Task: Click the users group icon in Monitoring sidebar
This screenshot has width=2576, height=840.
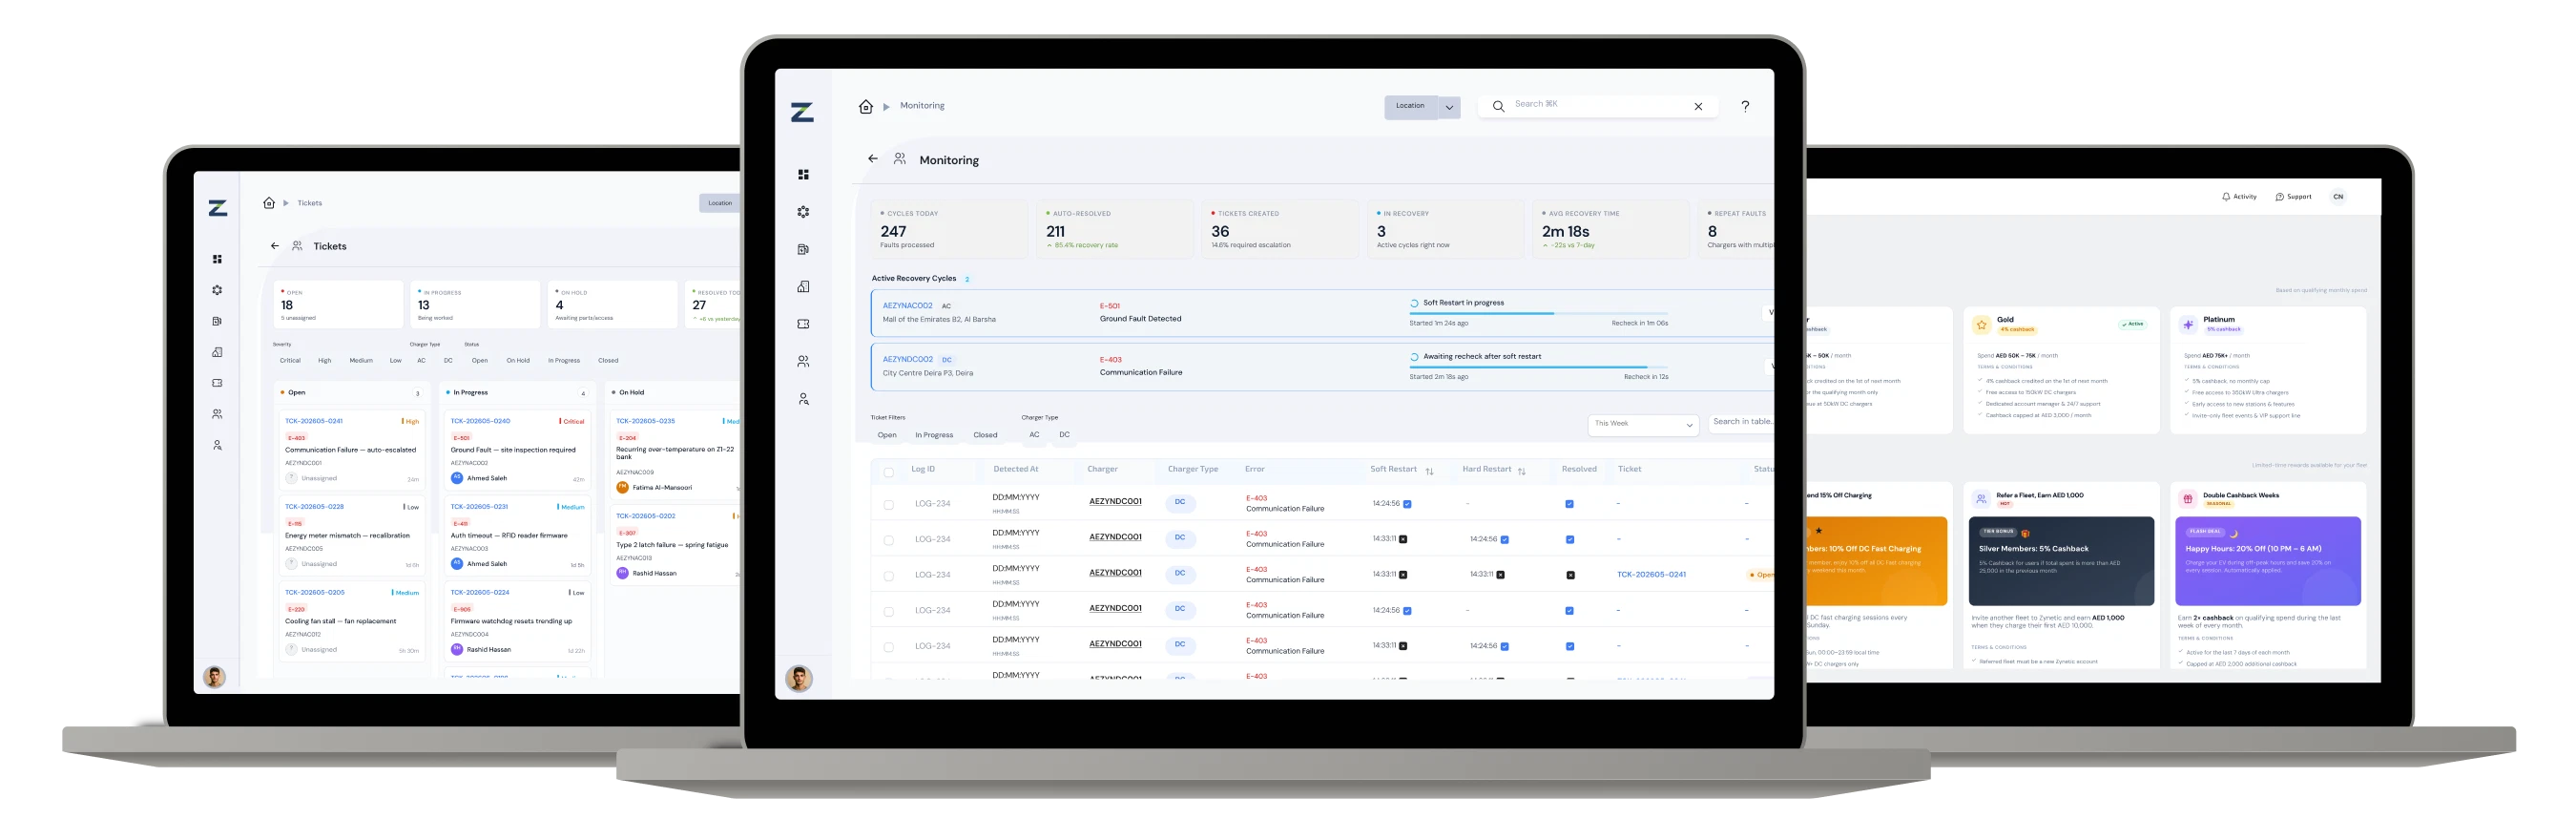Action: point(803,362)
